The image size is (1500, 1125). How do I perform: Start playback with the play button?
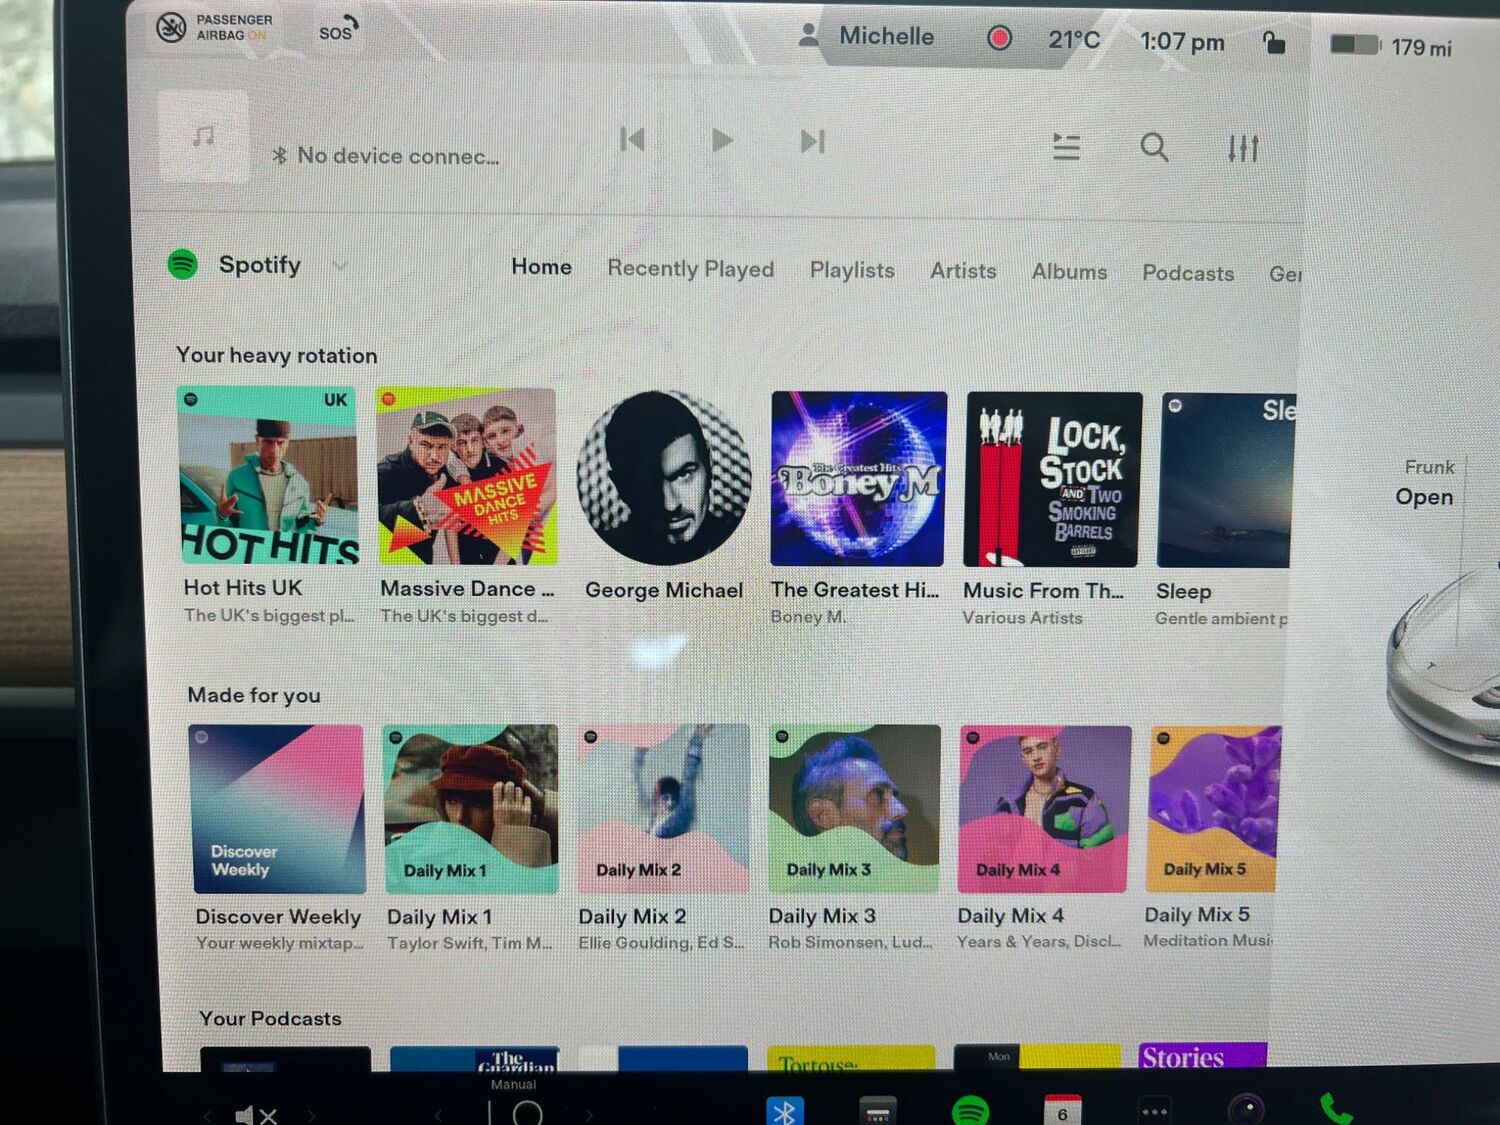722,140
